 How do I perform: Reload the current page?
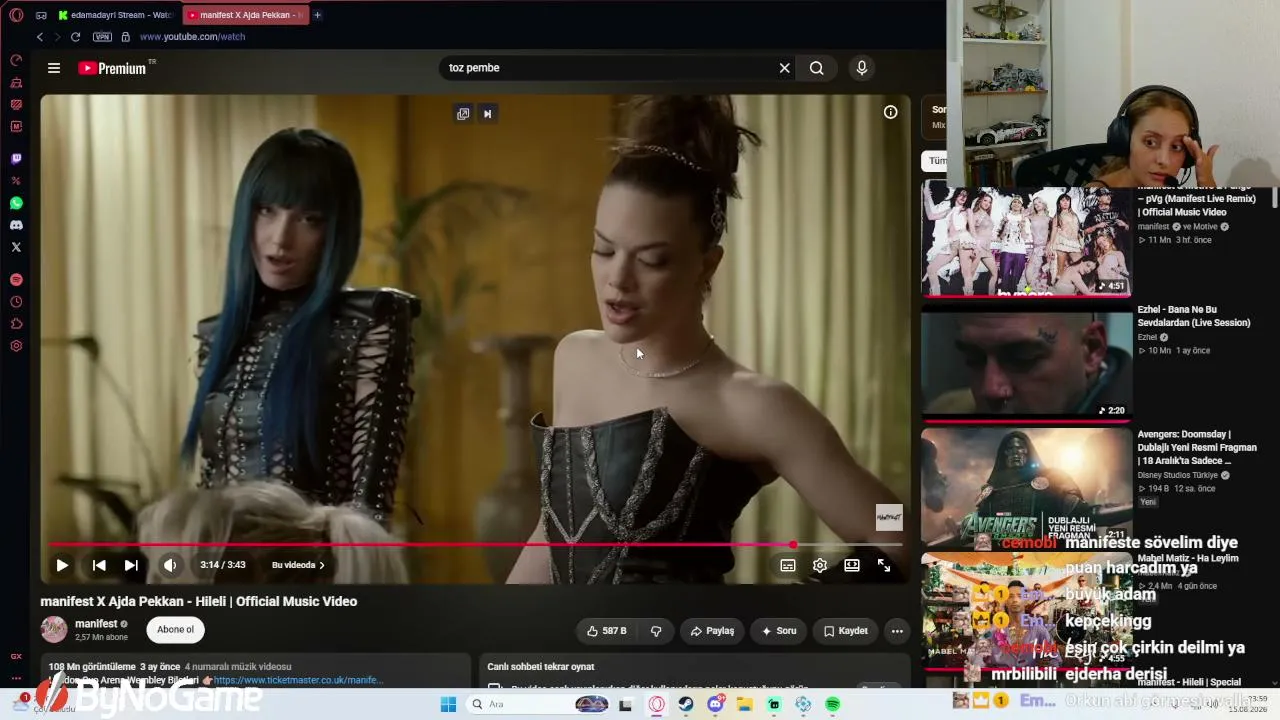[x=75, y=37]
